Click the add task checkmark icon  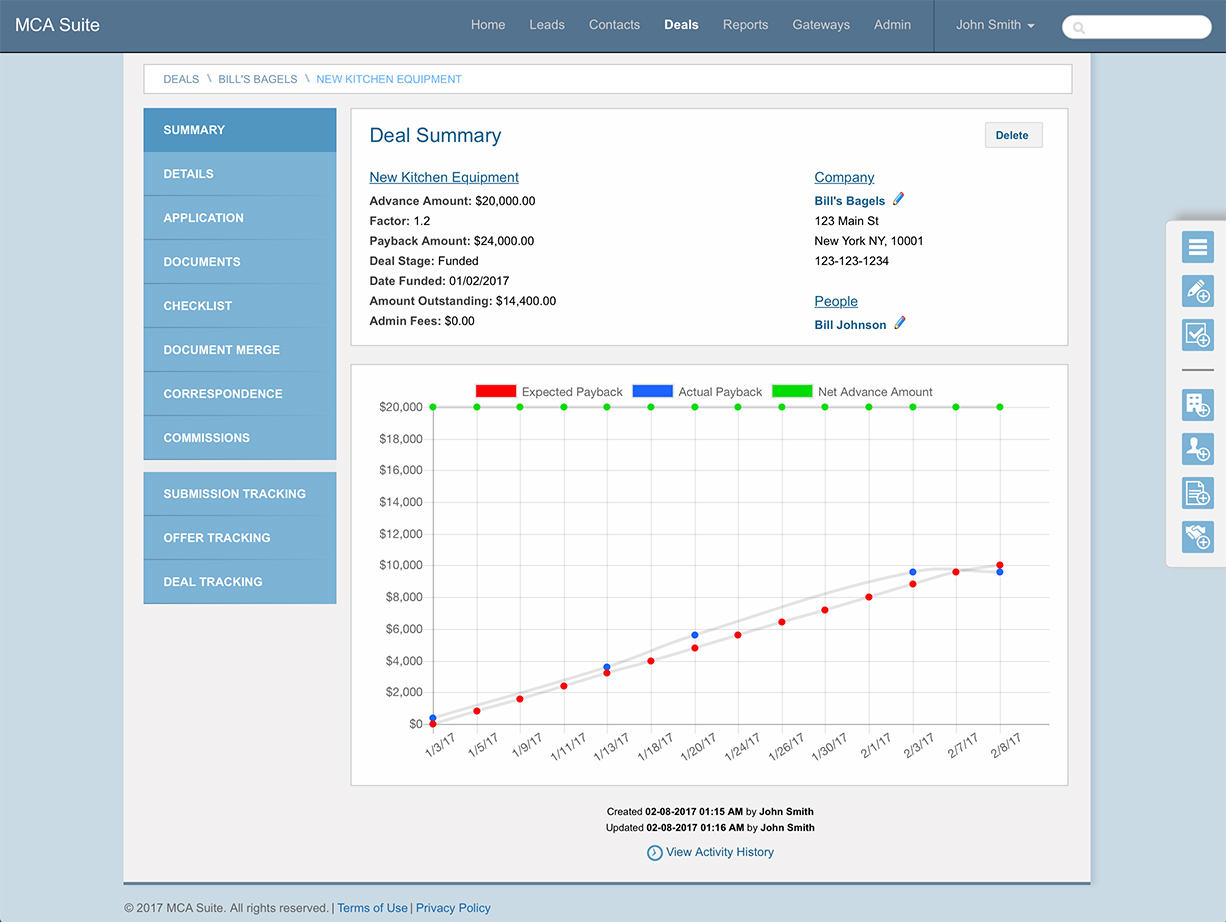(1197, 335)
